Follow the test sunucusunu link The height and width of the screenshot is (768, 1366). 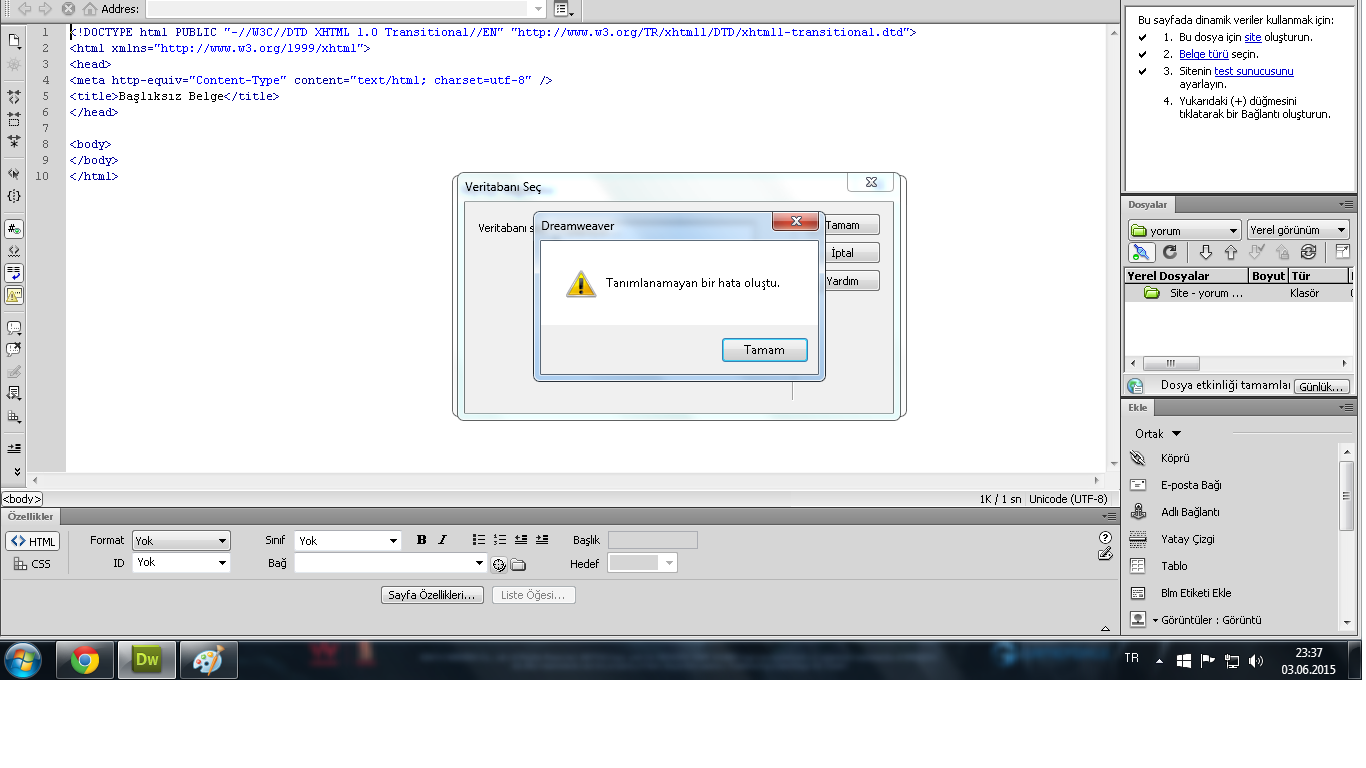1253,71
